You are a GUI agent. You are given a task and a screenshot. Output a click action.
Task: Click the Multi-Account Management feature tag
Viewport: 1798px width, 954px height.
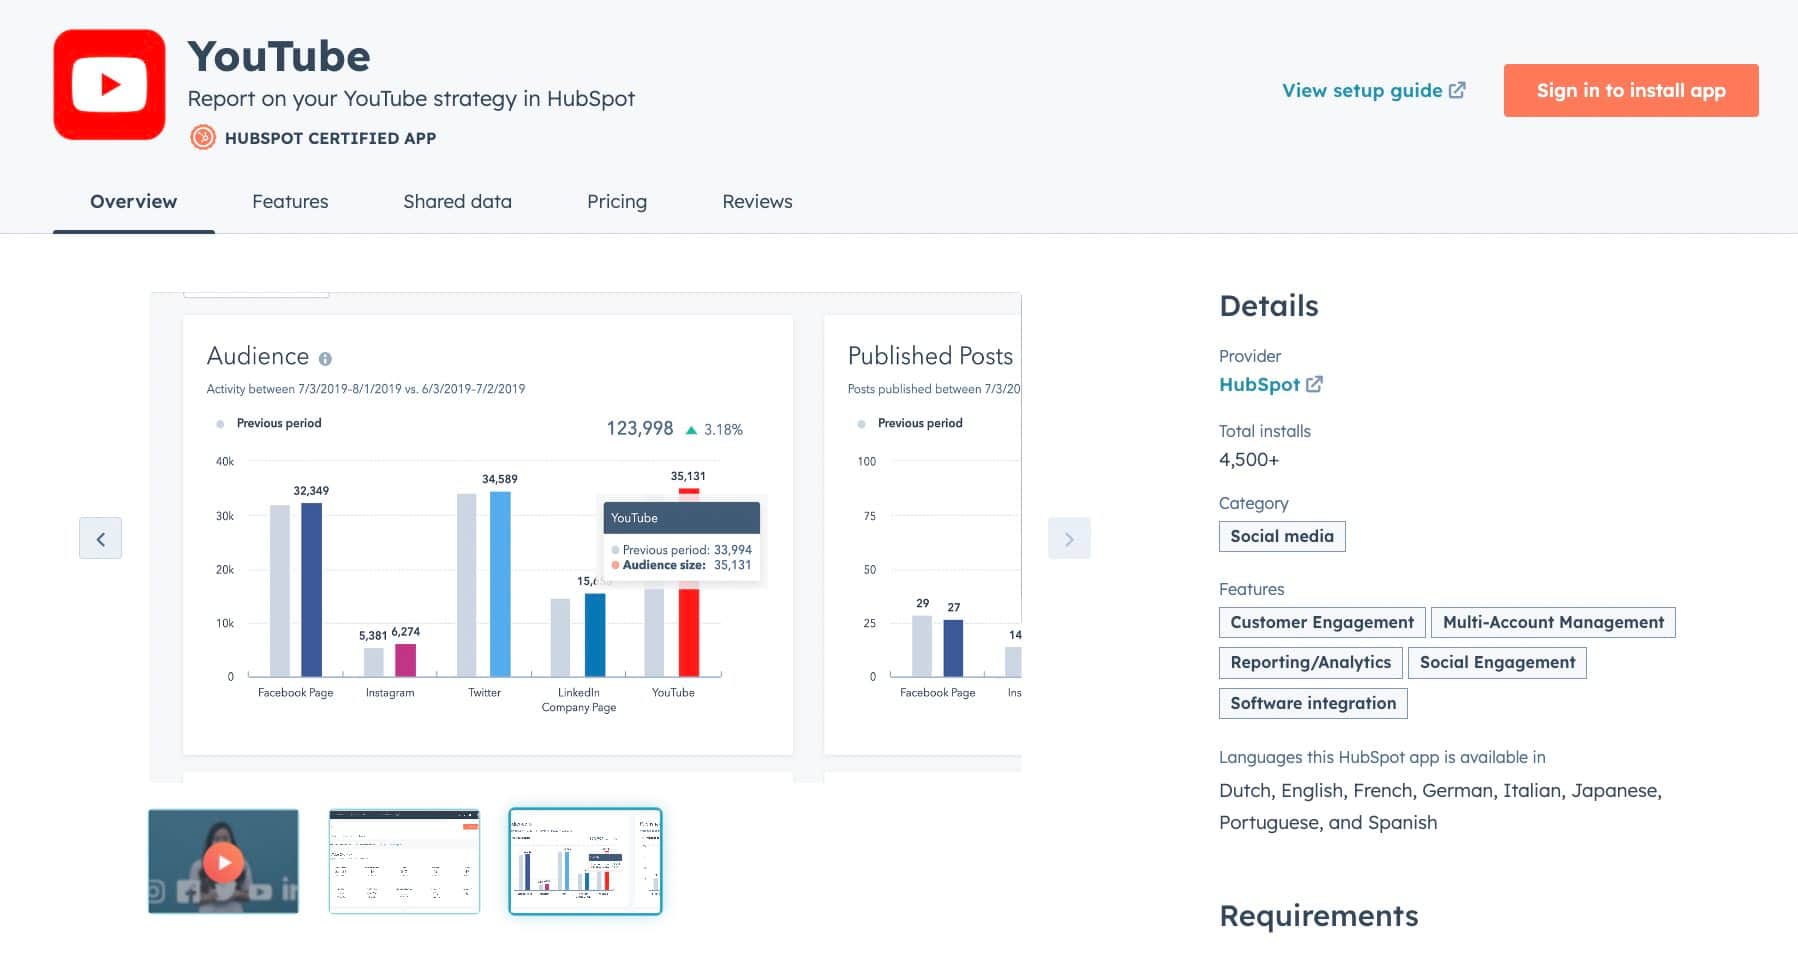(x=1553, y=622)
